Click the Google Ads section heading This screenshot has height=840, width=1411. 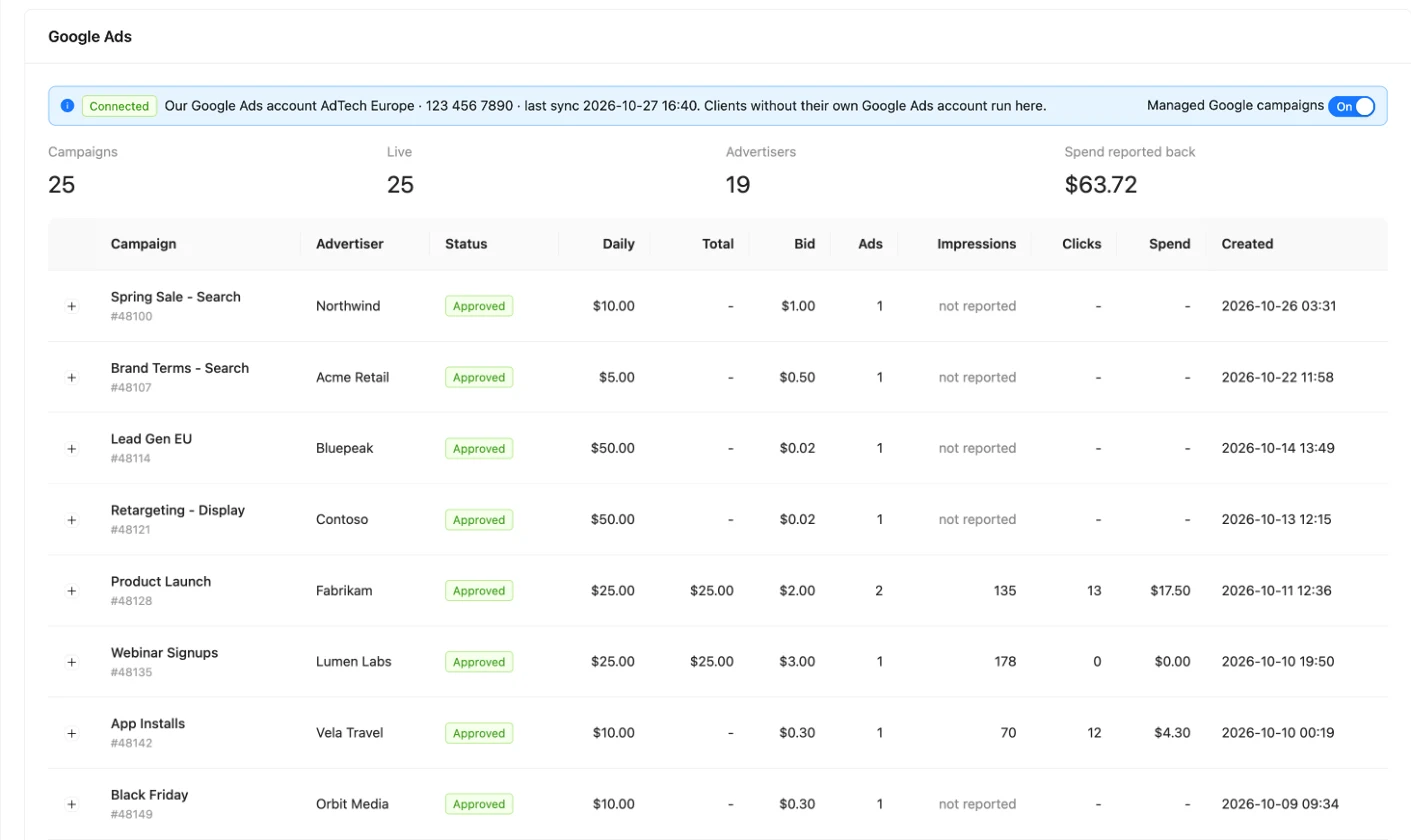[x=90, y=37]
